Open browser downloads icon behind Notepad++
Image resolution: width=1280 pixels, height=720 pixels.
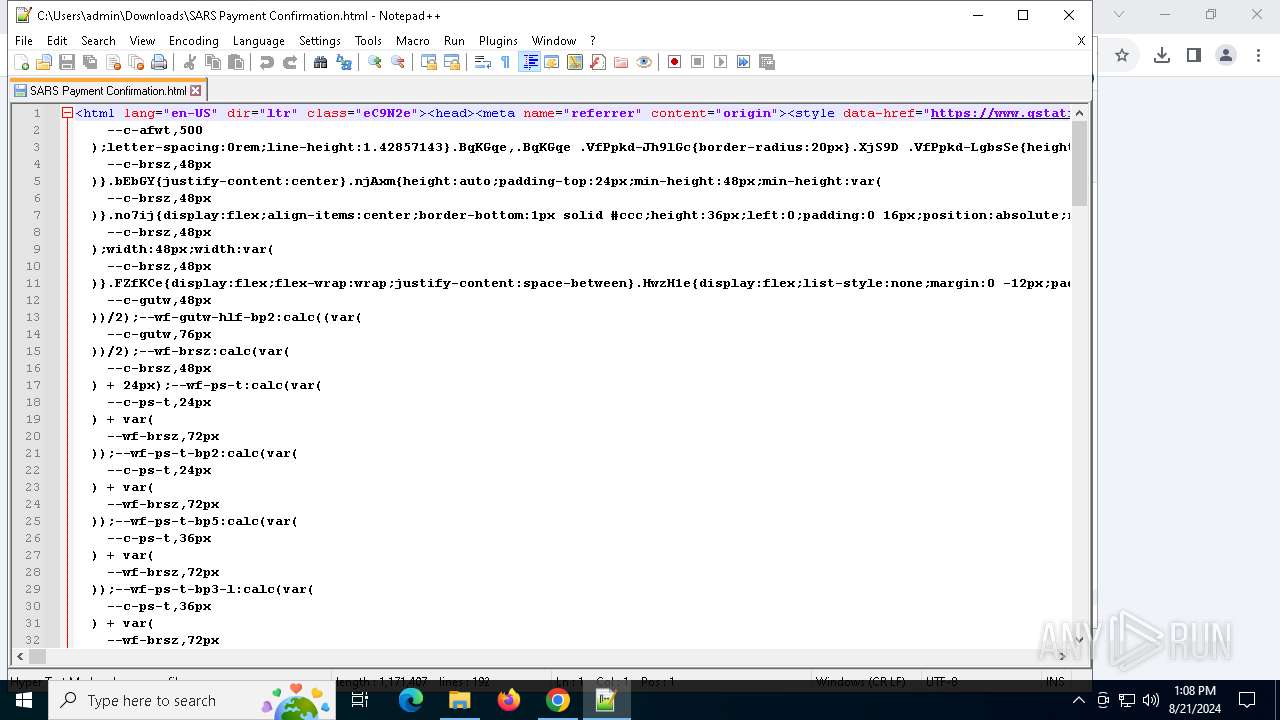point(1161,55)
